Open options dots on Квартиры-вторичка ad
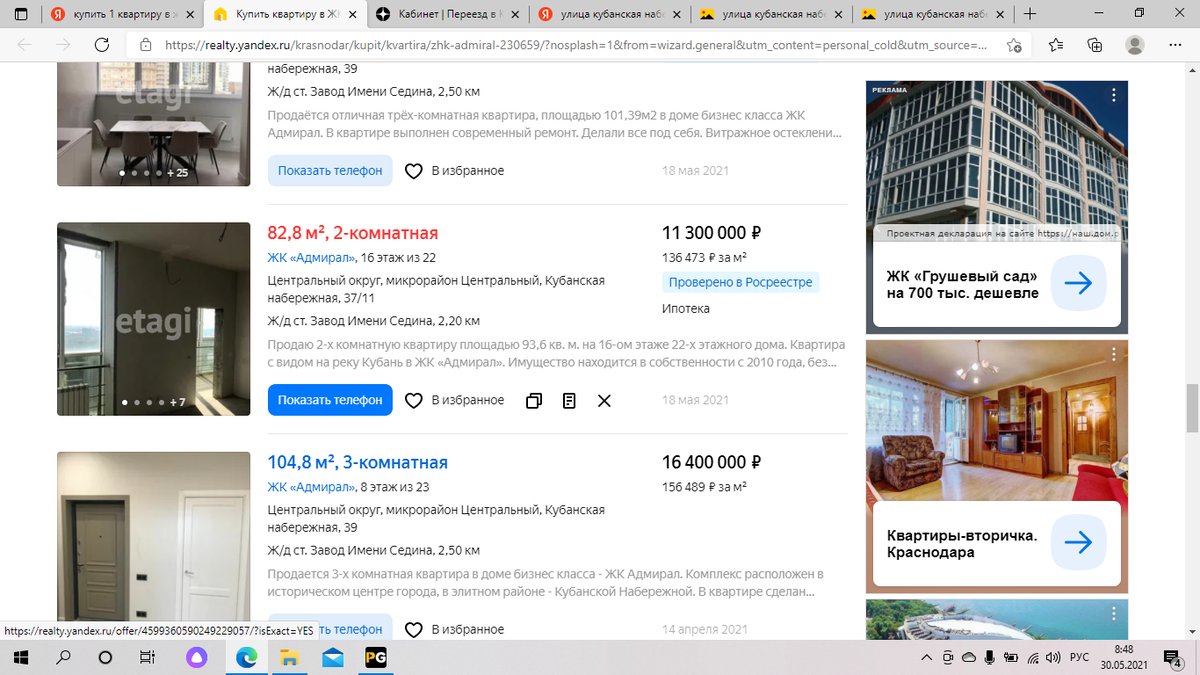The width and height of the screenshot is (1200, 675). pyautogui.click(x=1115, y=355)
